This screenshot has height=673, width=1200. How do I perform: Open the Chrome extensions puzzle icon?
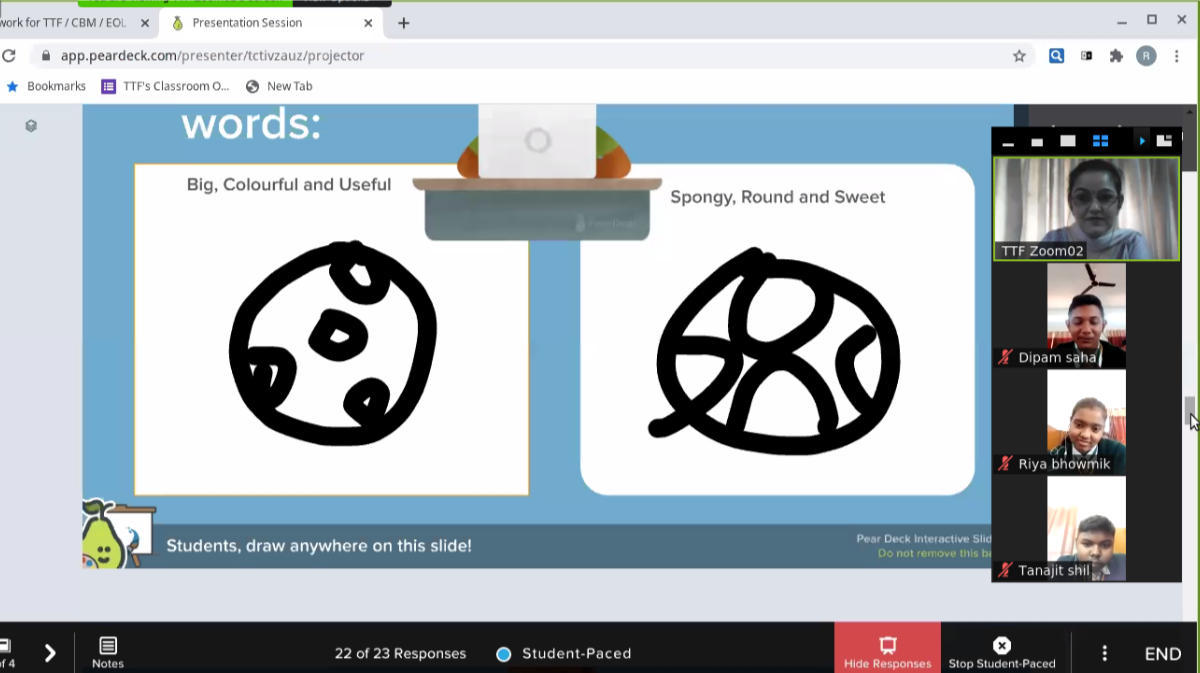1116,56
